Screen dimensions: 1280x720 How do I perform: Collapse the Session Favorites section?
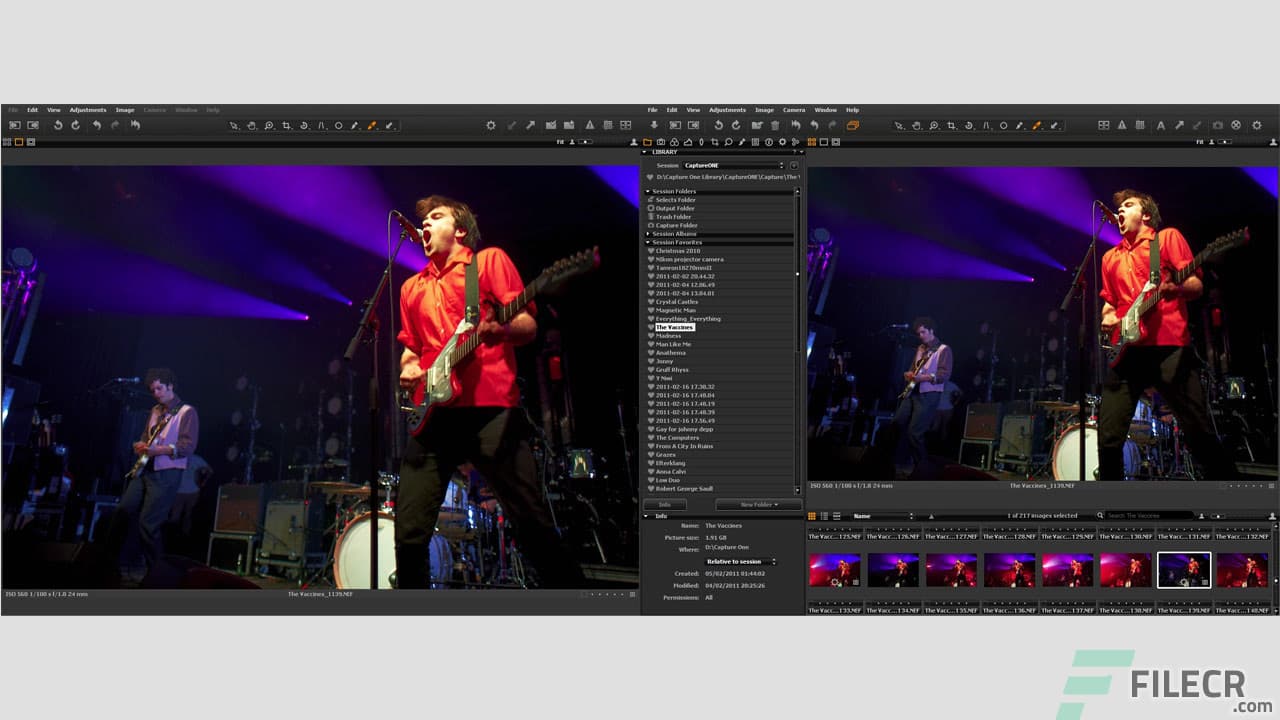pos(648,242)
